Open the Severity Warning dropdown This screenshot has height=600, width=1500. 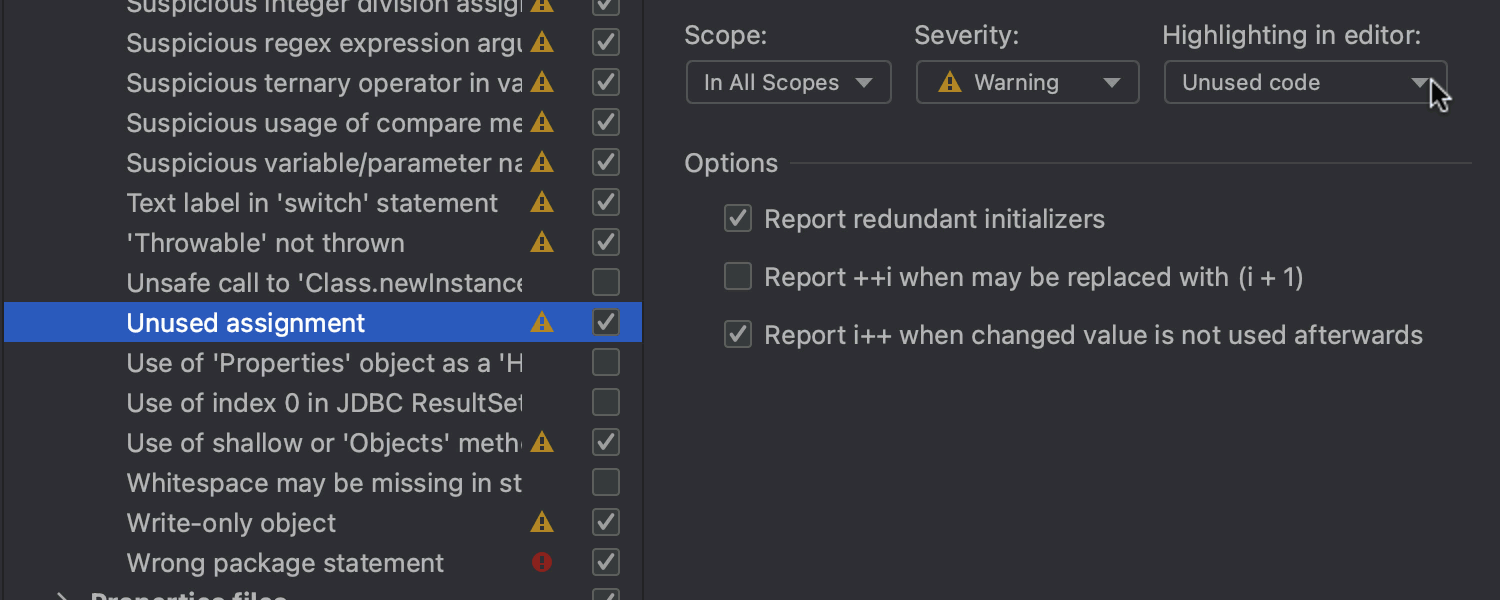point(1027,83)
